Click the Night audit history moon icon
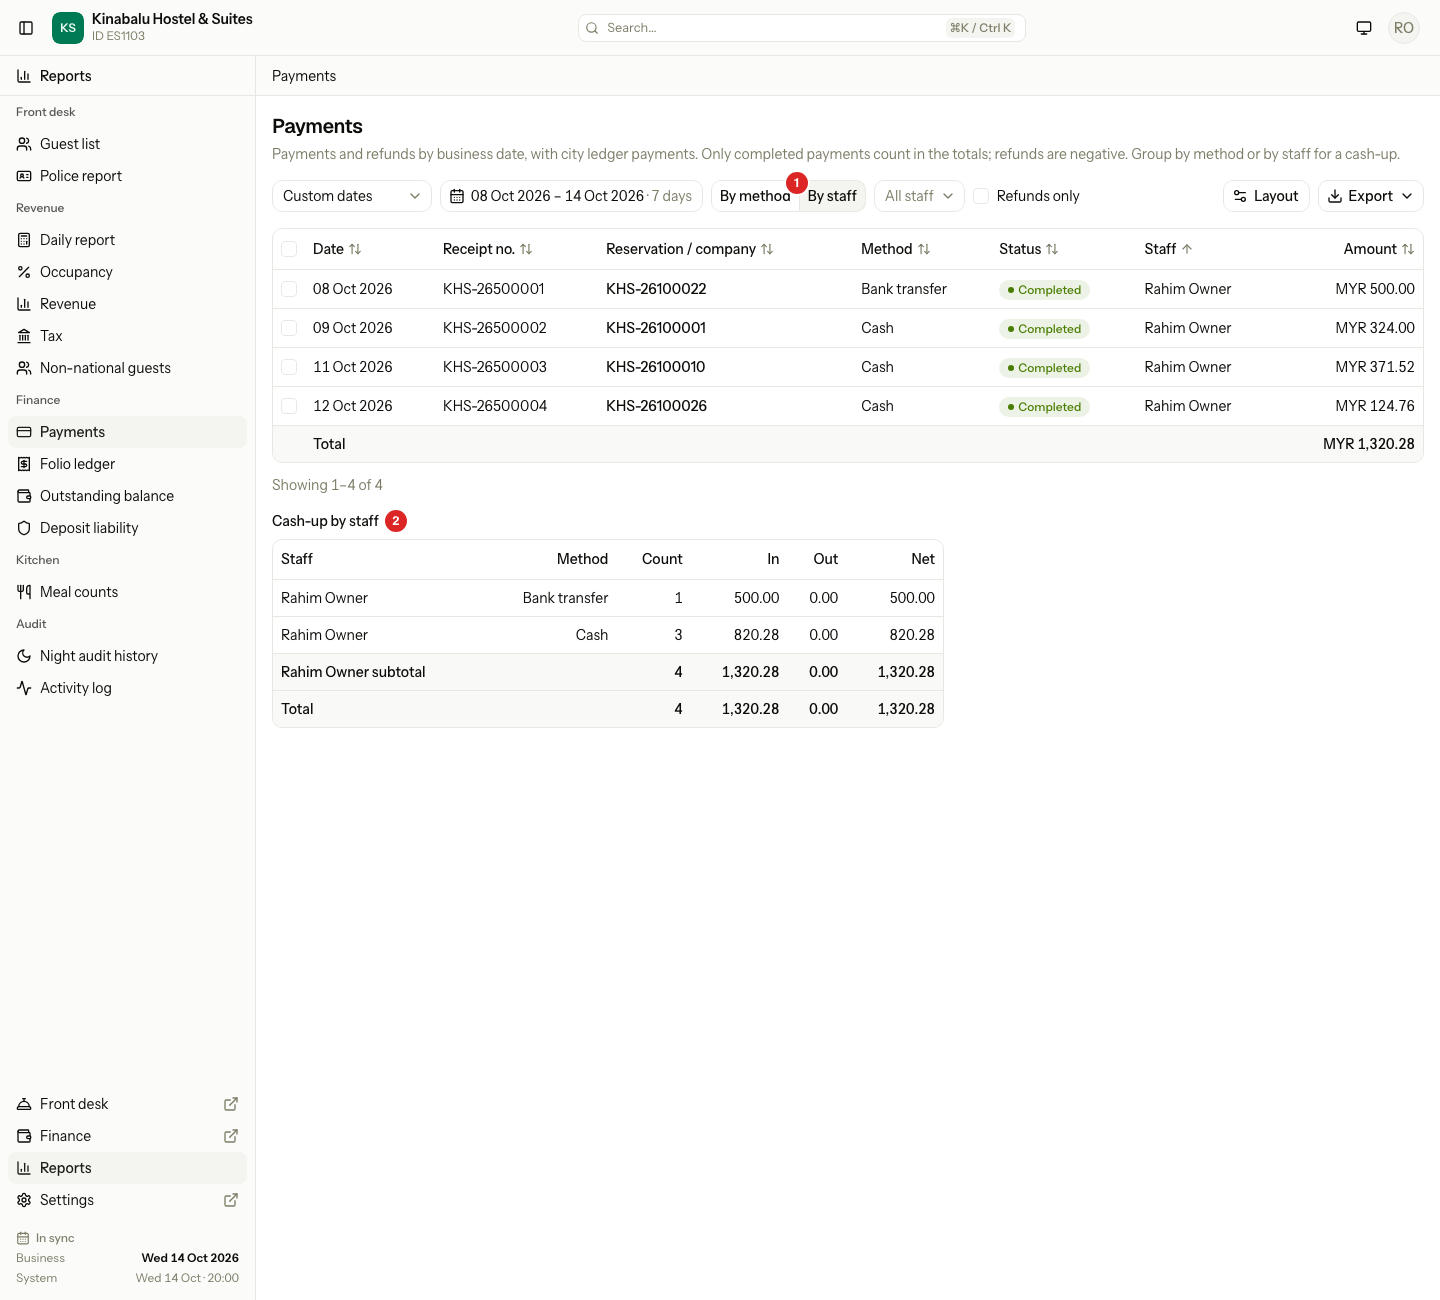The image size is (1440, 1300). [x=24, y=656]
